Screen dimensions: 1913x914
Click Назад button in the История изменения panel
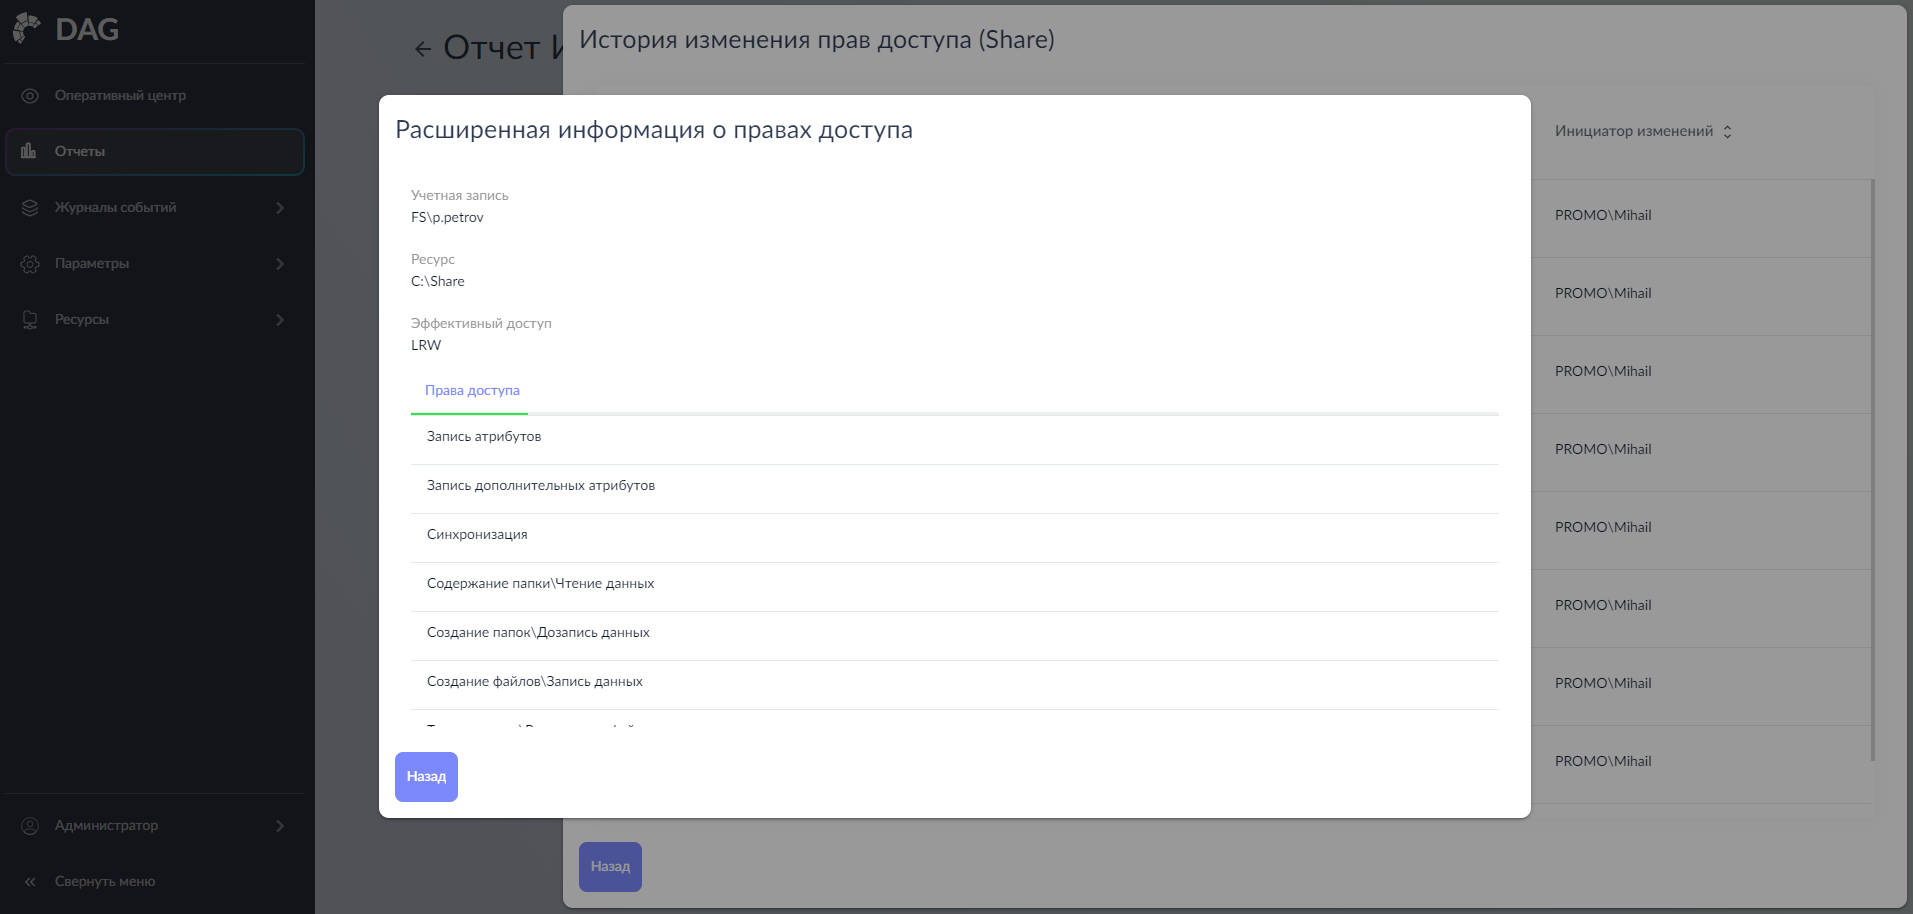coord(610,867)
